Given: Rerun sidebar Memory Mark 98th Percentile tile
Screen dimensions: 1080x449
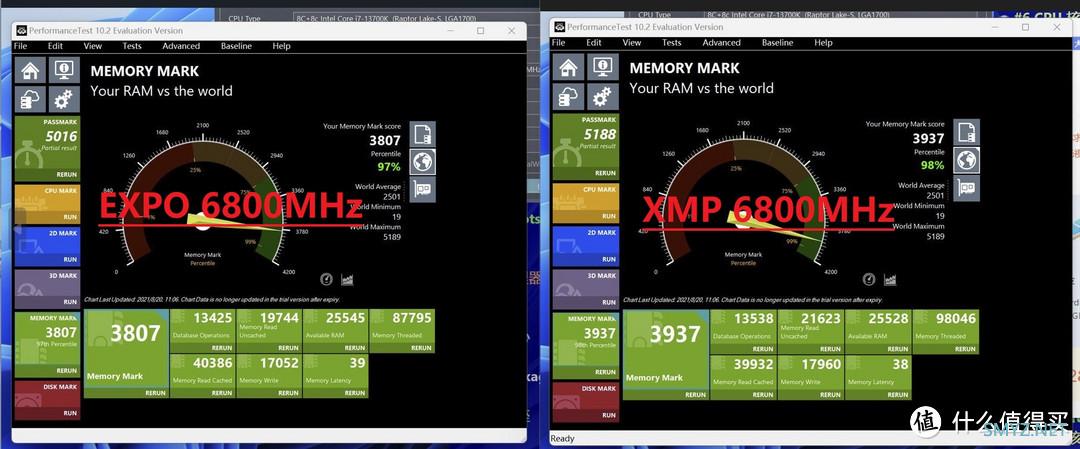Looking at the screenshot, I should pos(605,373).
